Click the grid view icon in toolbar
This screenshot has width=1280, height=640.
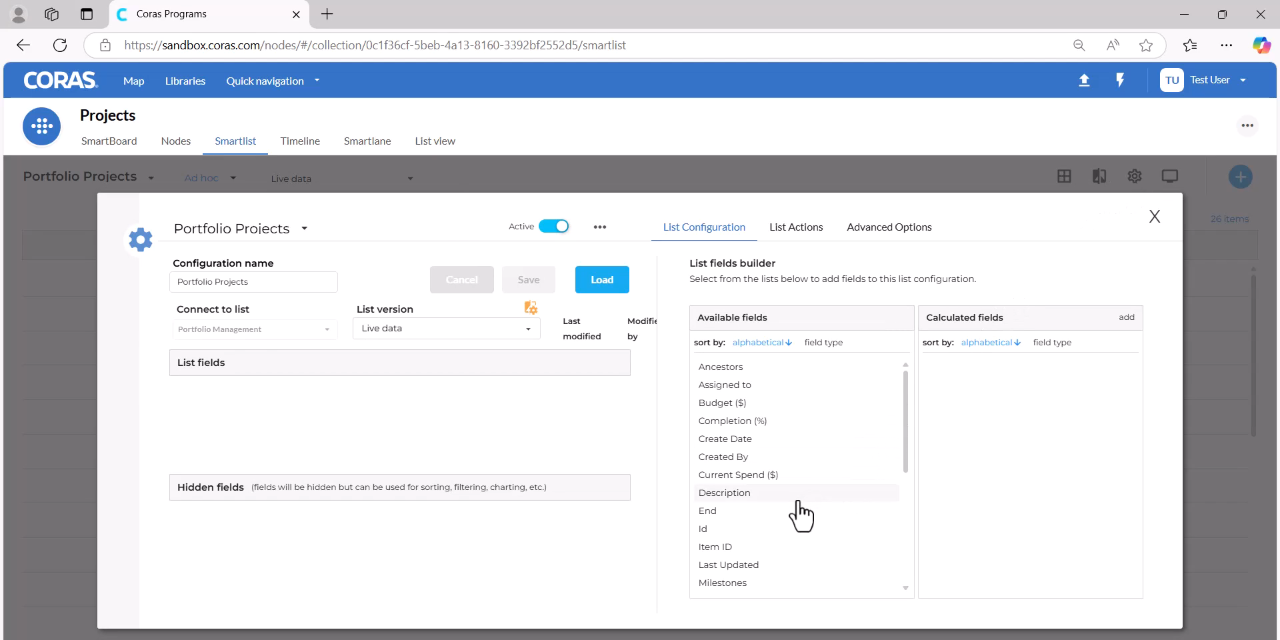coord(1064,176)
